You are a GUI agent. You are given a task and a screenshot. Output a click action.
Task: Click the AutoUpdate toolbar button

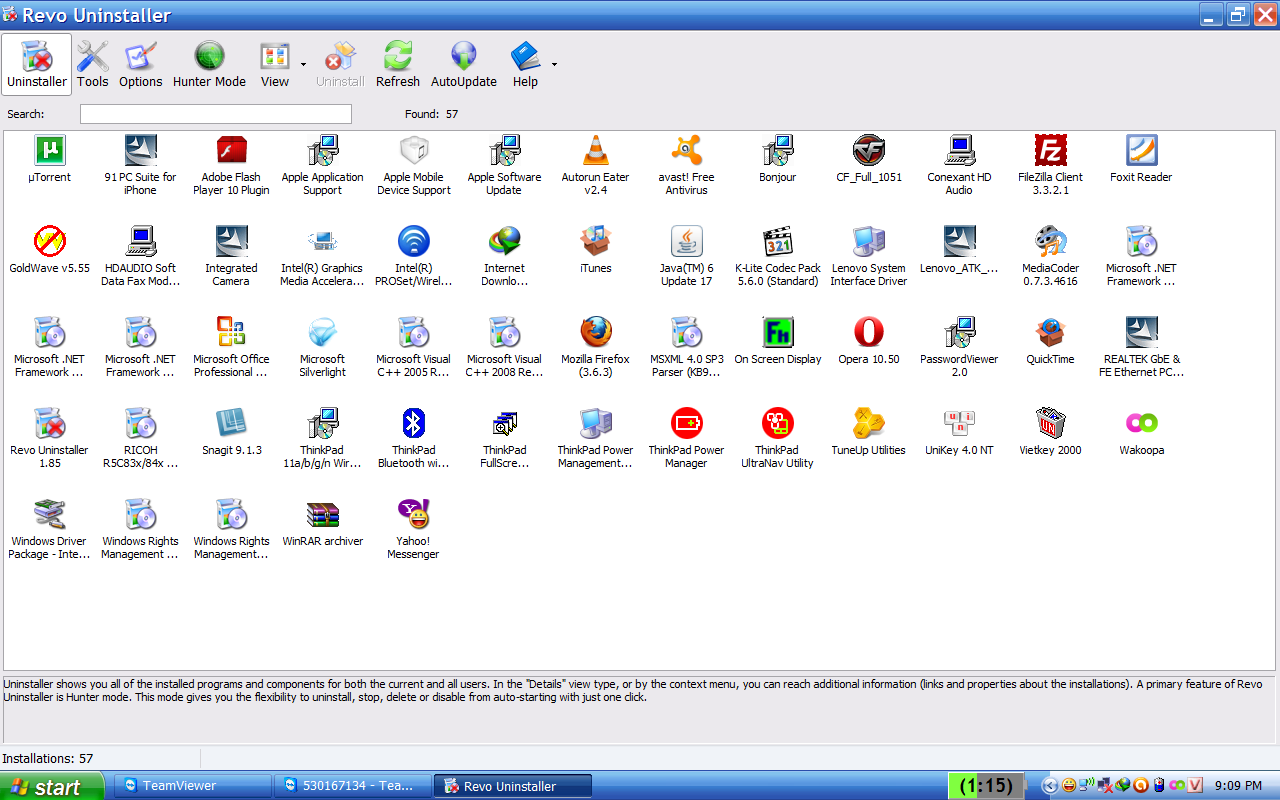click(x=464, y=64)
